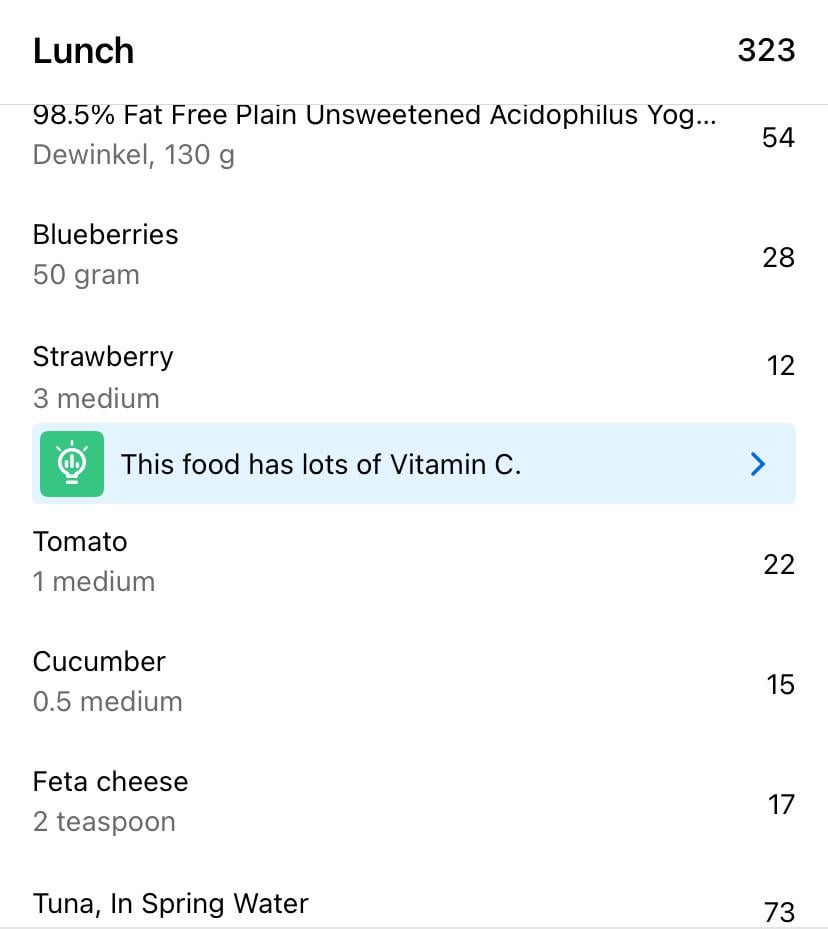Tap the 15 calorie value for Cucumber

[781, 684]
